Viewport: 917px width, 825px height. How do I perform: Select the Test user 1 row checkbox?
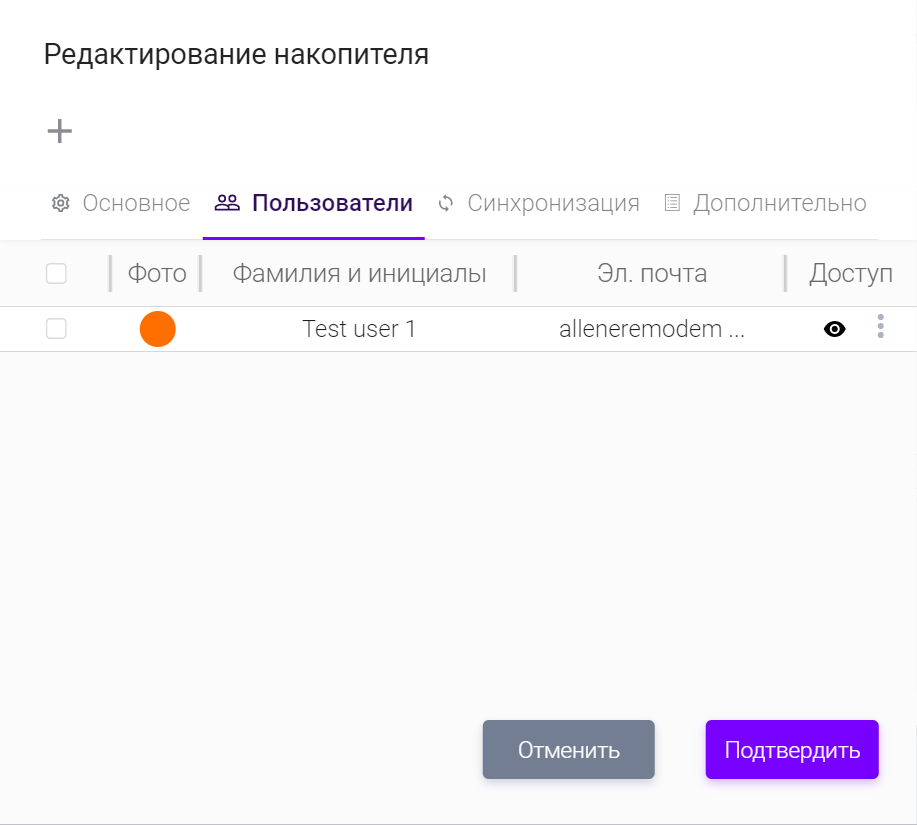[56, 329]
